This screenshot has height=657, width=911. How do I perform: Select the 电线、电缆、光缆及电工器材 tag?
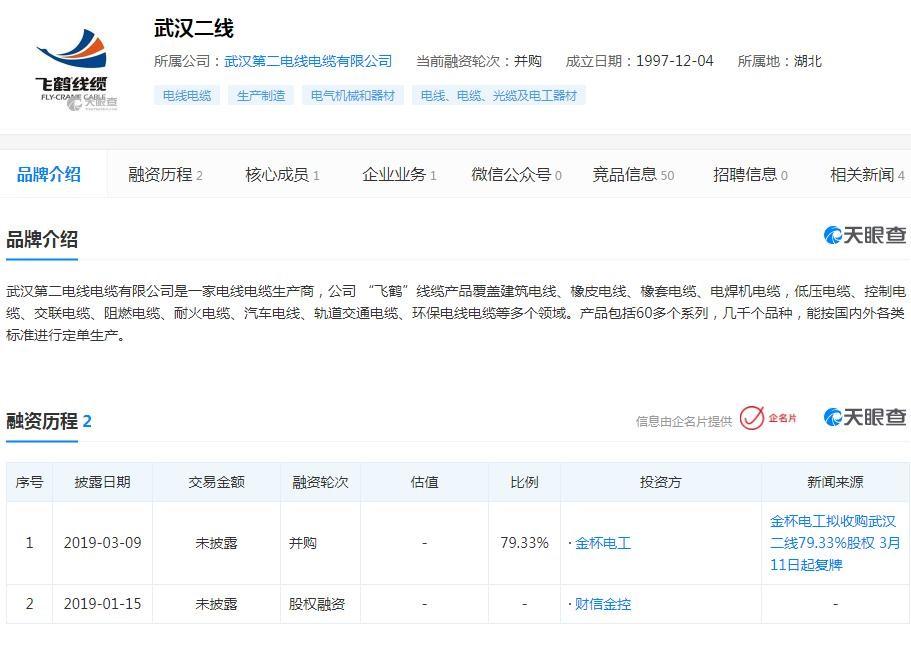pos(499,96)
